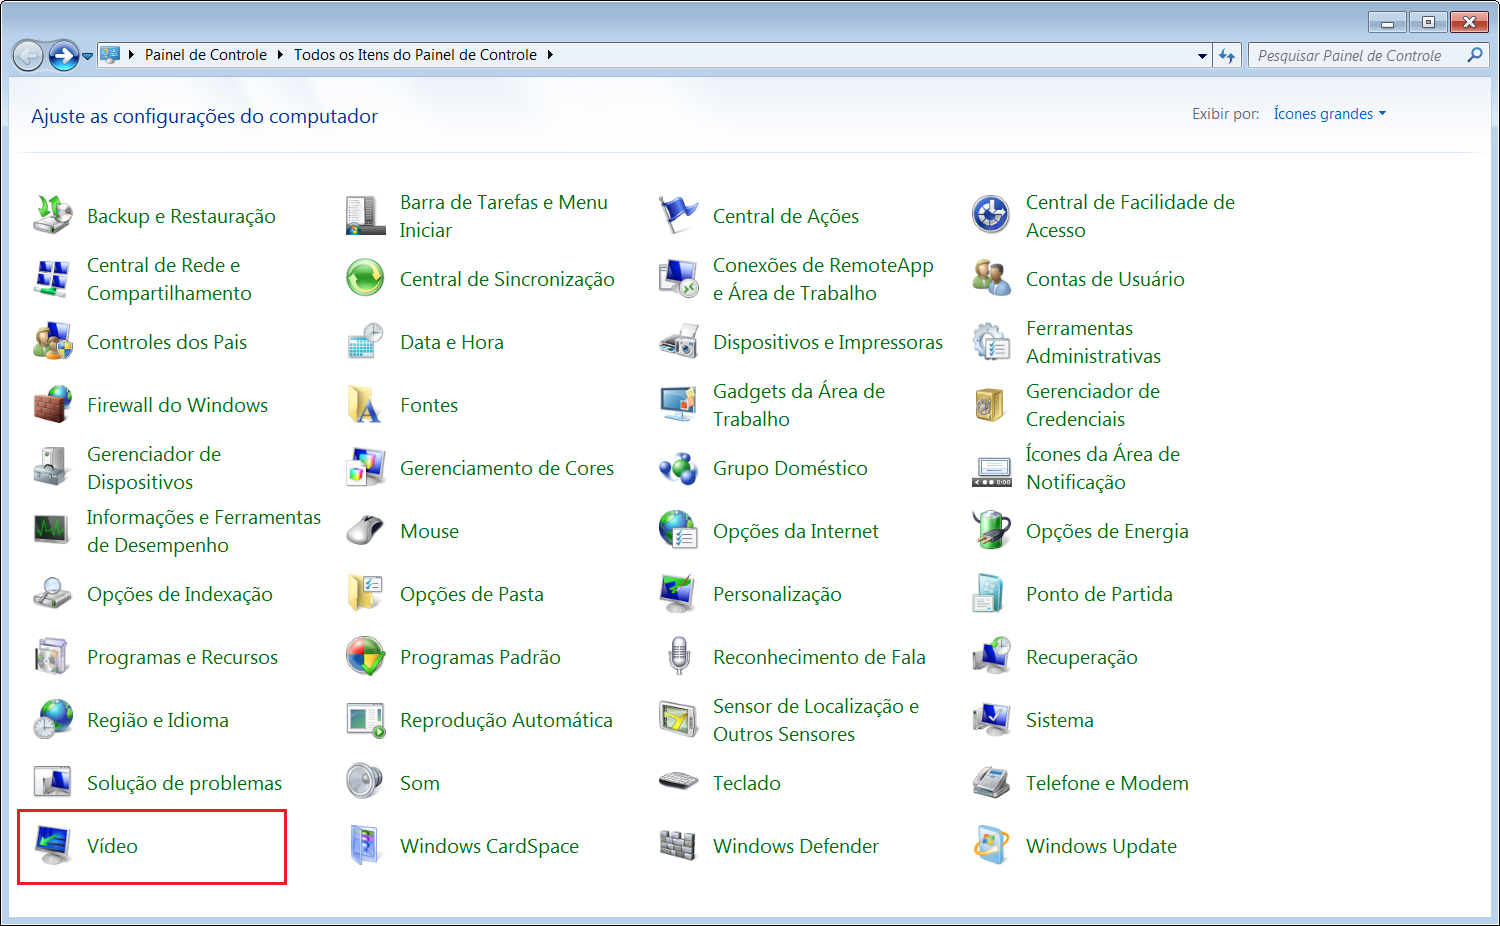Viewport: 1500px width, 926px height.
Task: Open Sensor de Localização e Outros Sensores
Action: pos(816,720)
